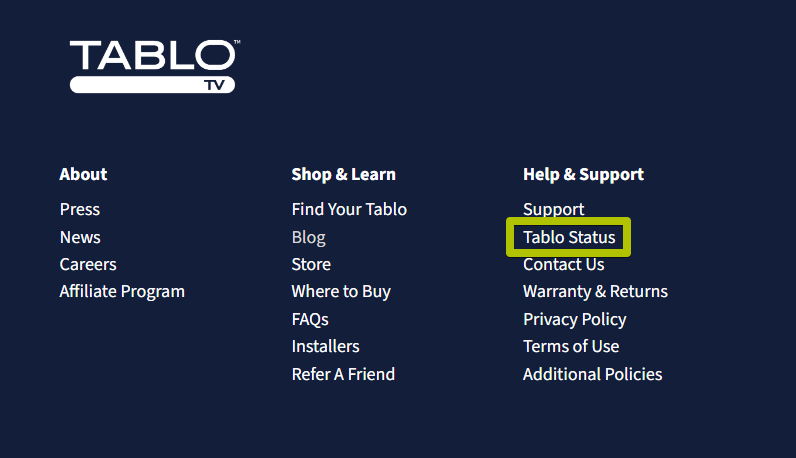Open Where to Buy page
Viewport: 796px width, 458px height.
coord(341,292)
